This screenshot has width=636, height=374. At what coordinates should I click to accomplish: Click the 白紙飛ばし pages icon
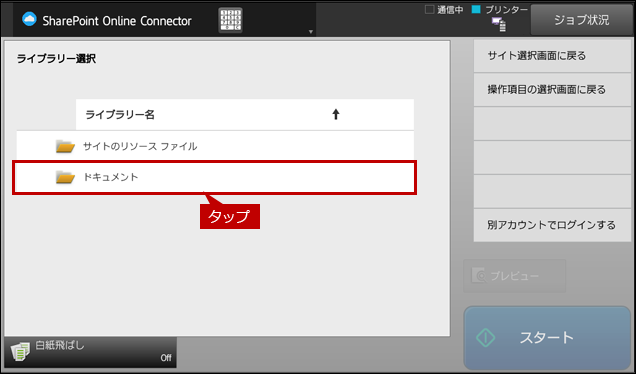[x=20, y=351]
